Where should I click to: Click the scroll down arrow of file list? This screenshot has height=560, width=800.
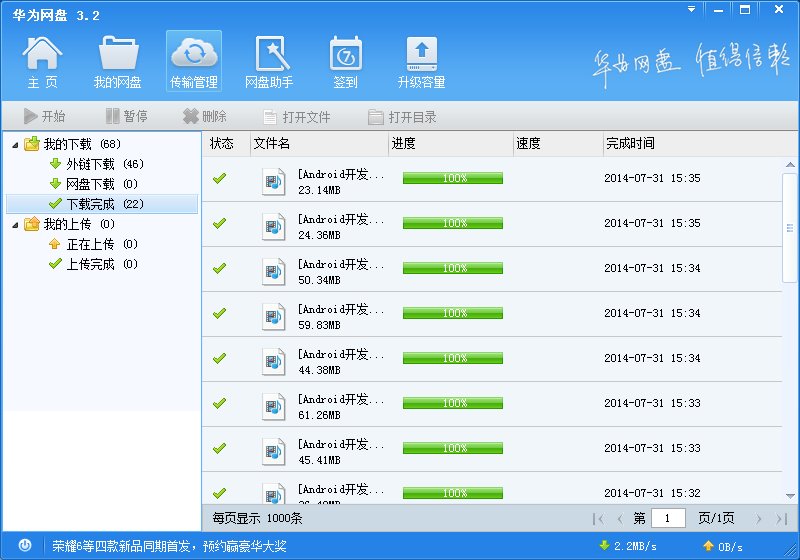tap(790, 496)
